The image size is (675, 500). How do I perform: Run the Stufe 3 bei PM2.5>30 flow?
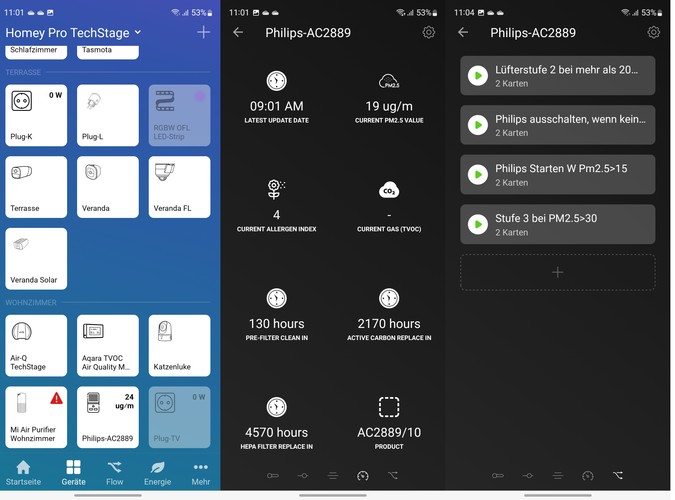pos(478,224)
